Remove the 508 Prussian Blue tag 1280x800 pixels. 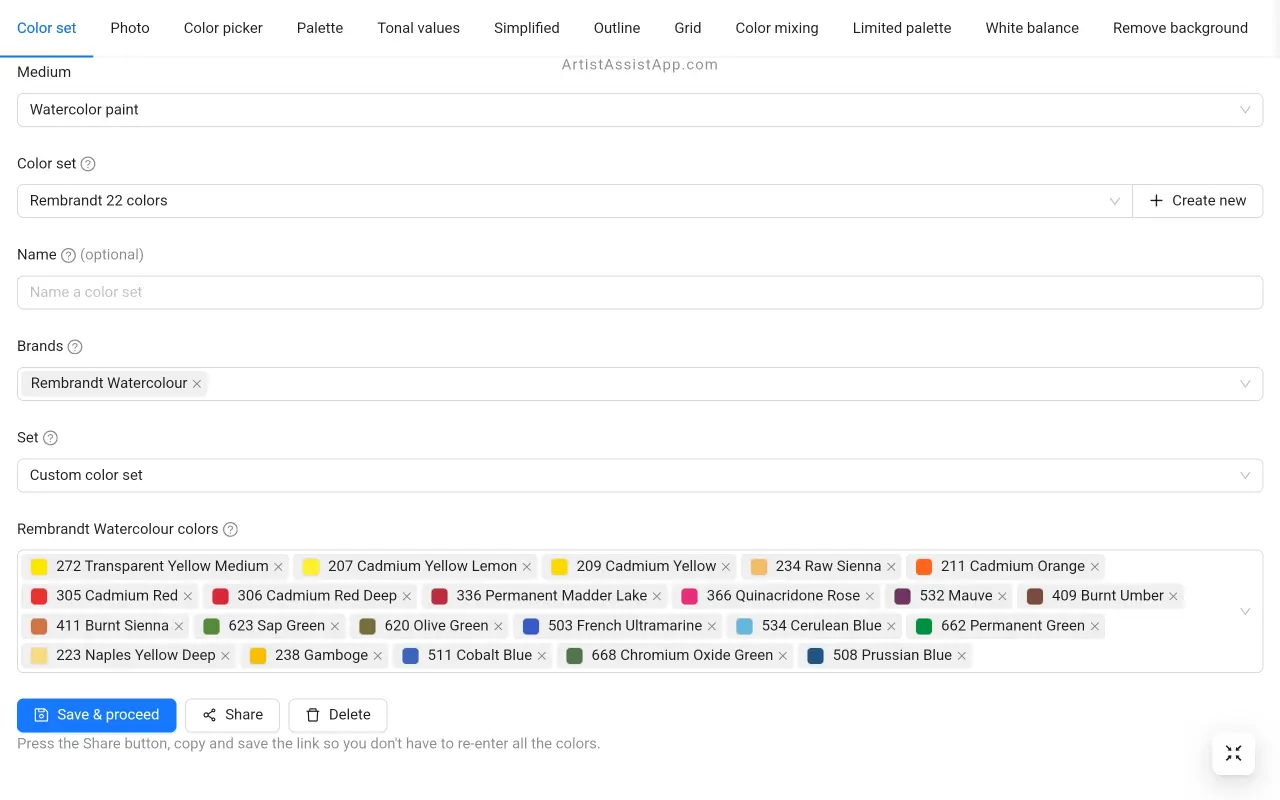click(x=962, y=656)
